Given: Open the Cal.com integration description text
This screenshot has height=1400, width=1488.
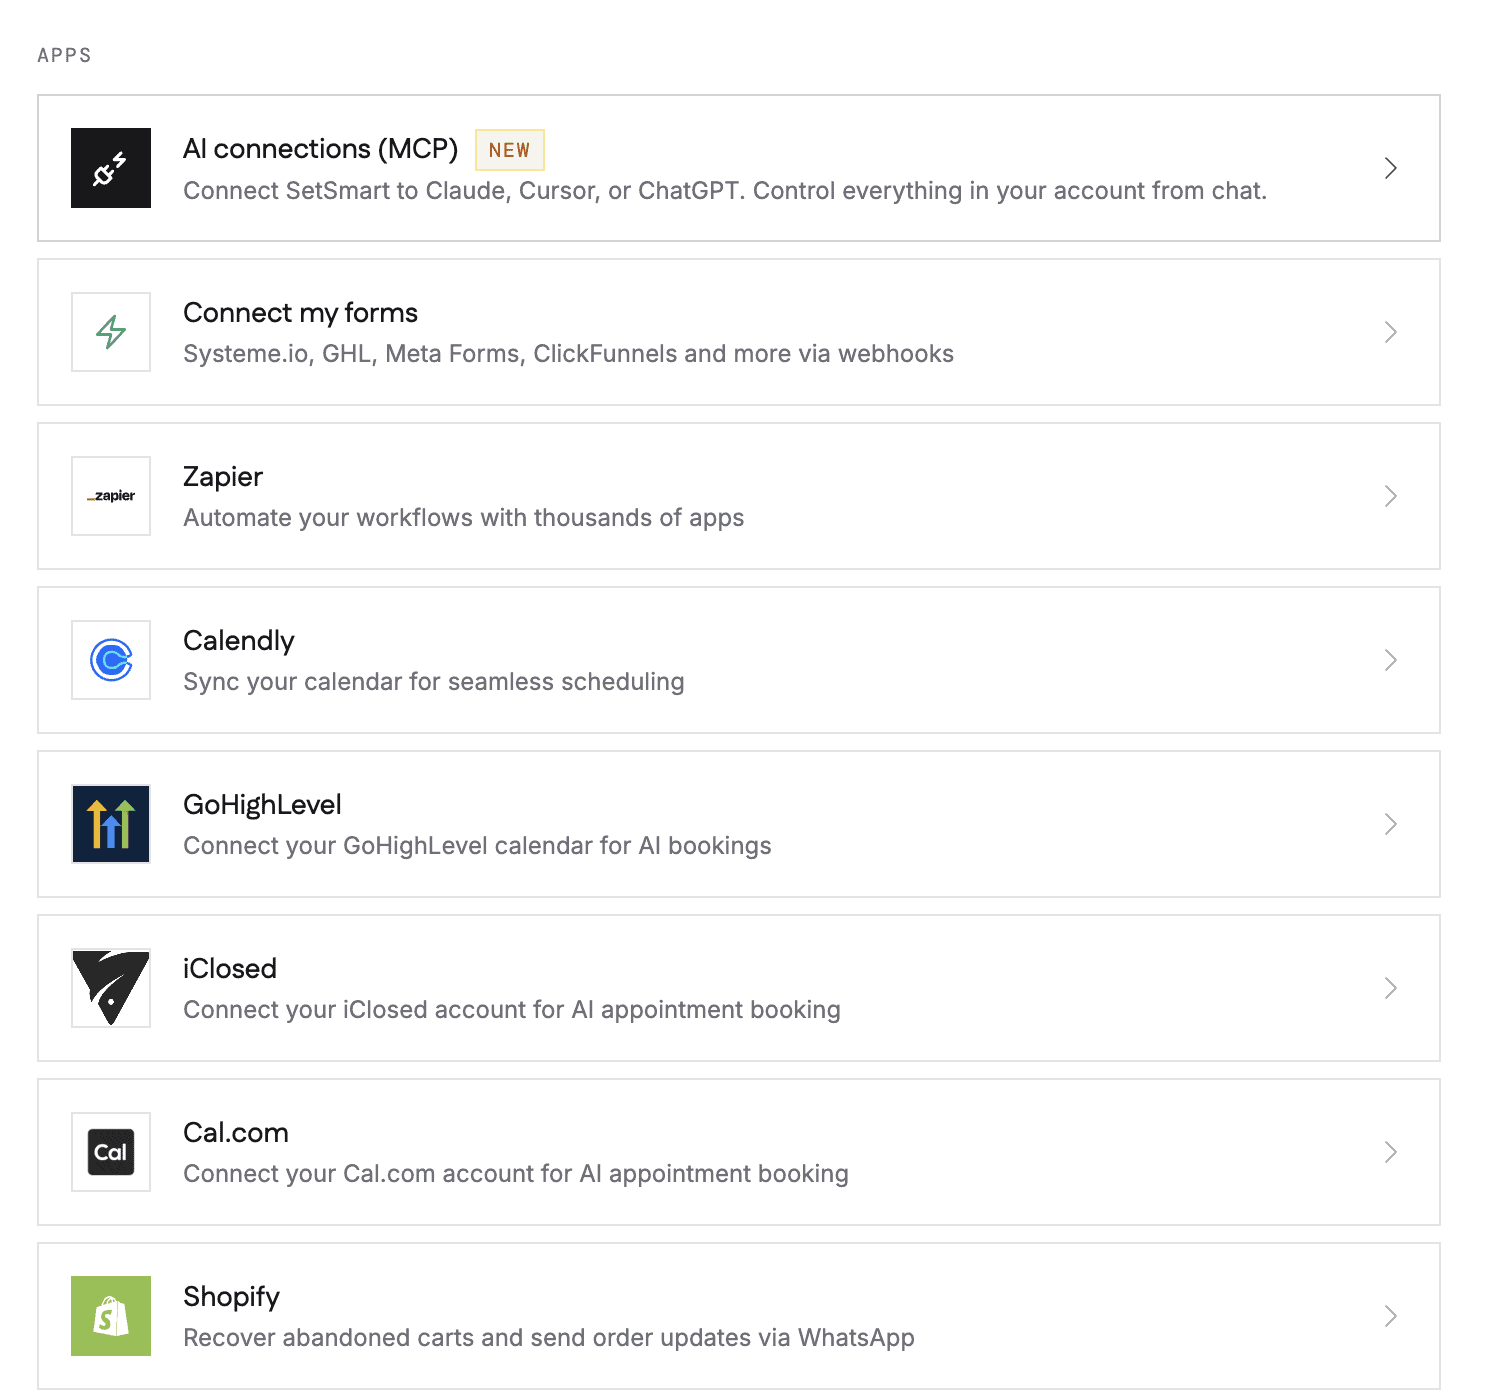Looking at the screenshot, I should click(516, 1174).
